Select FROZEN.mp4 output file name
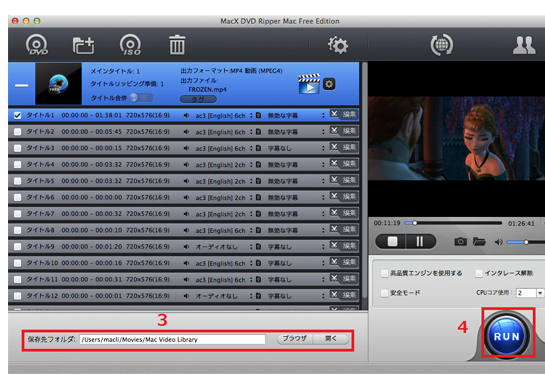The image size is (545, 388). click(208, 89)
